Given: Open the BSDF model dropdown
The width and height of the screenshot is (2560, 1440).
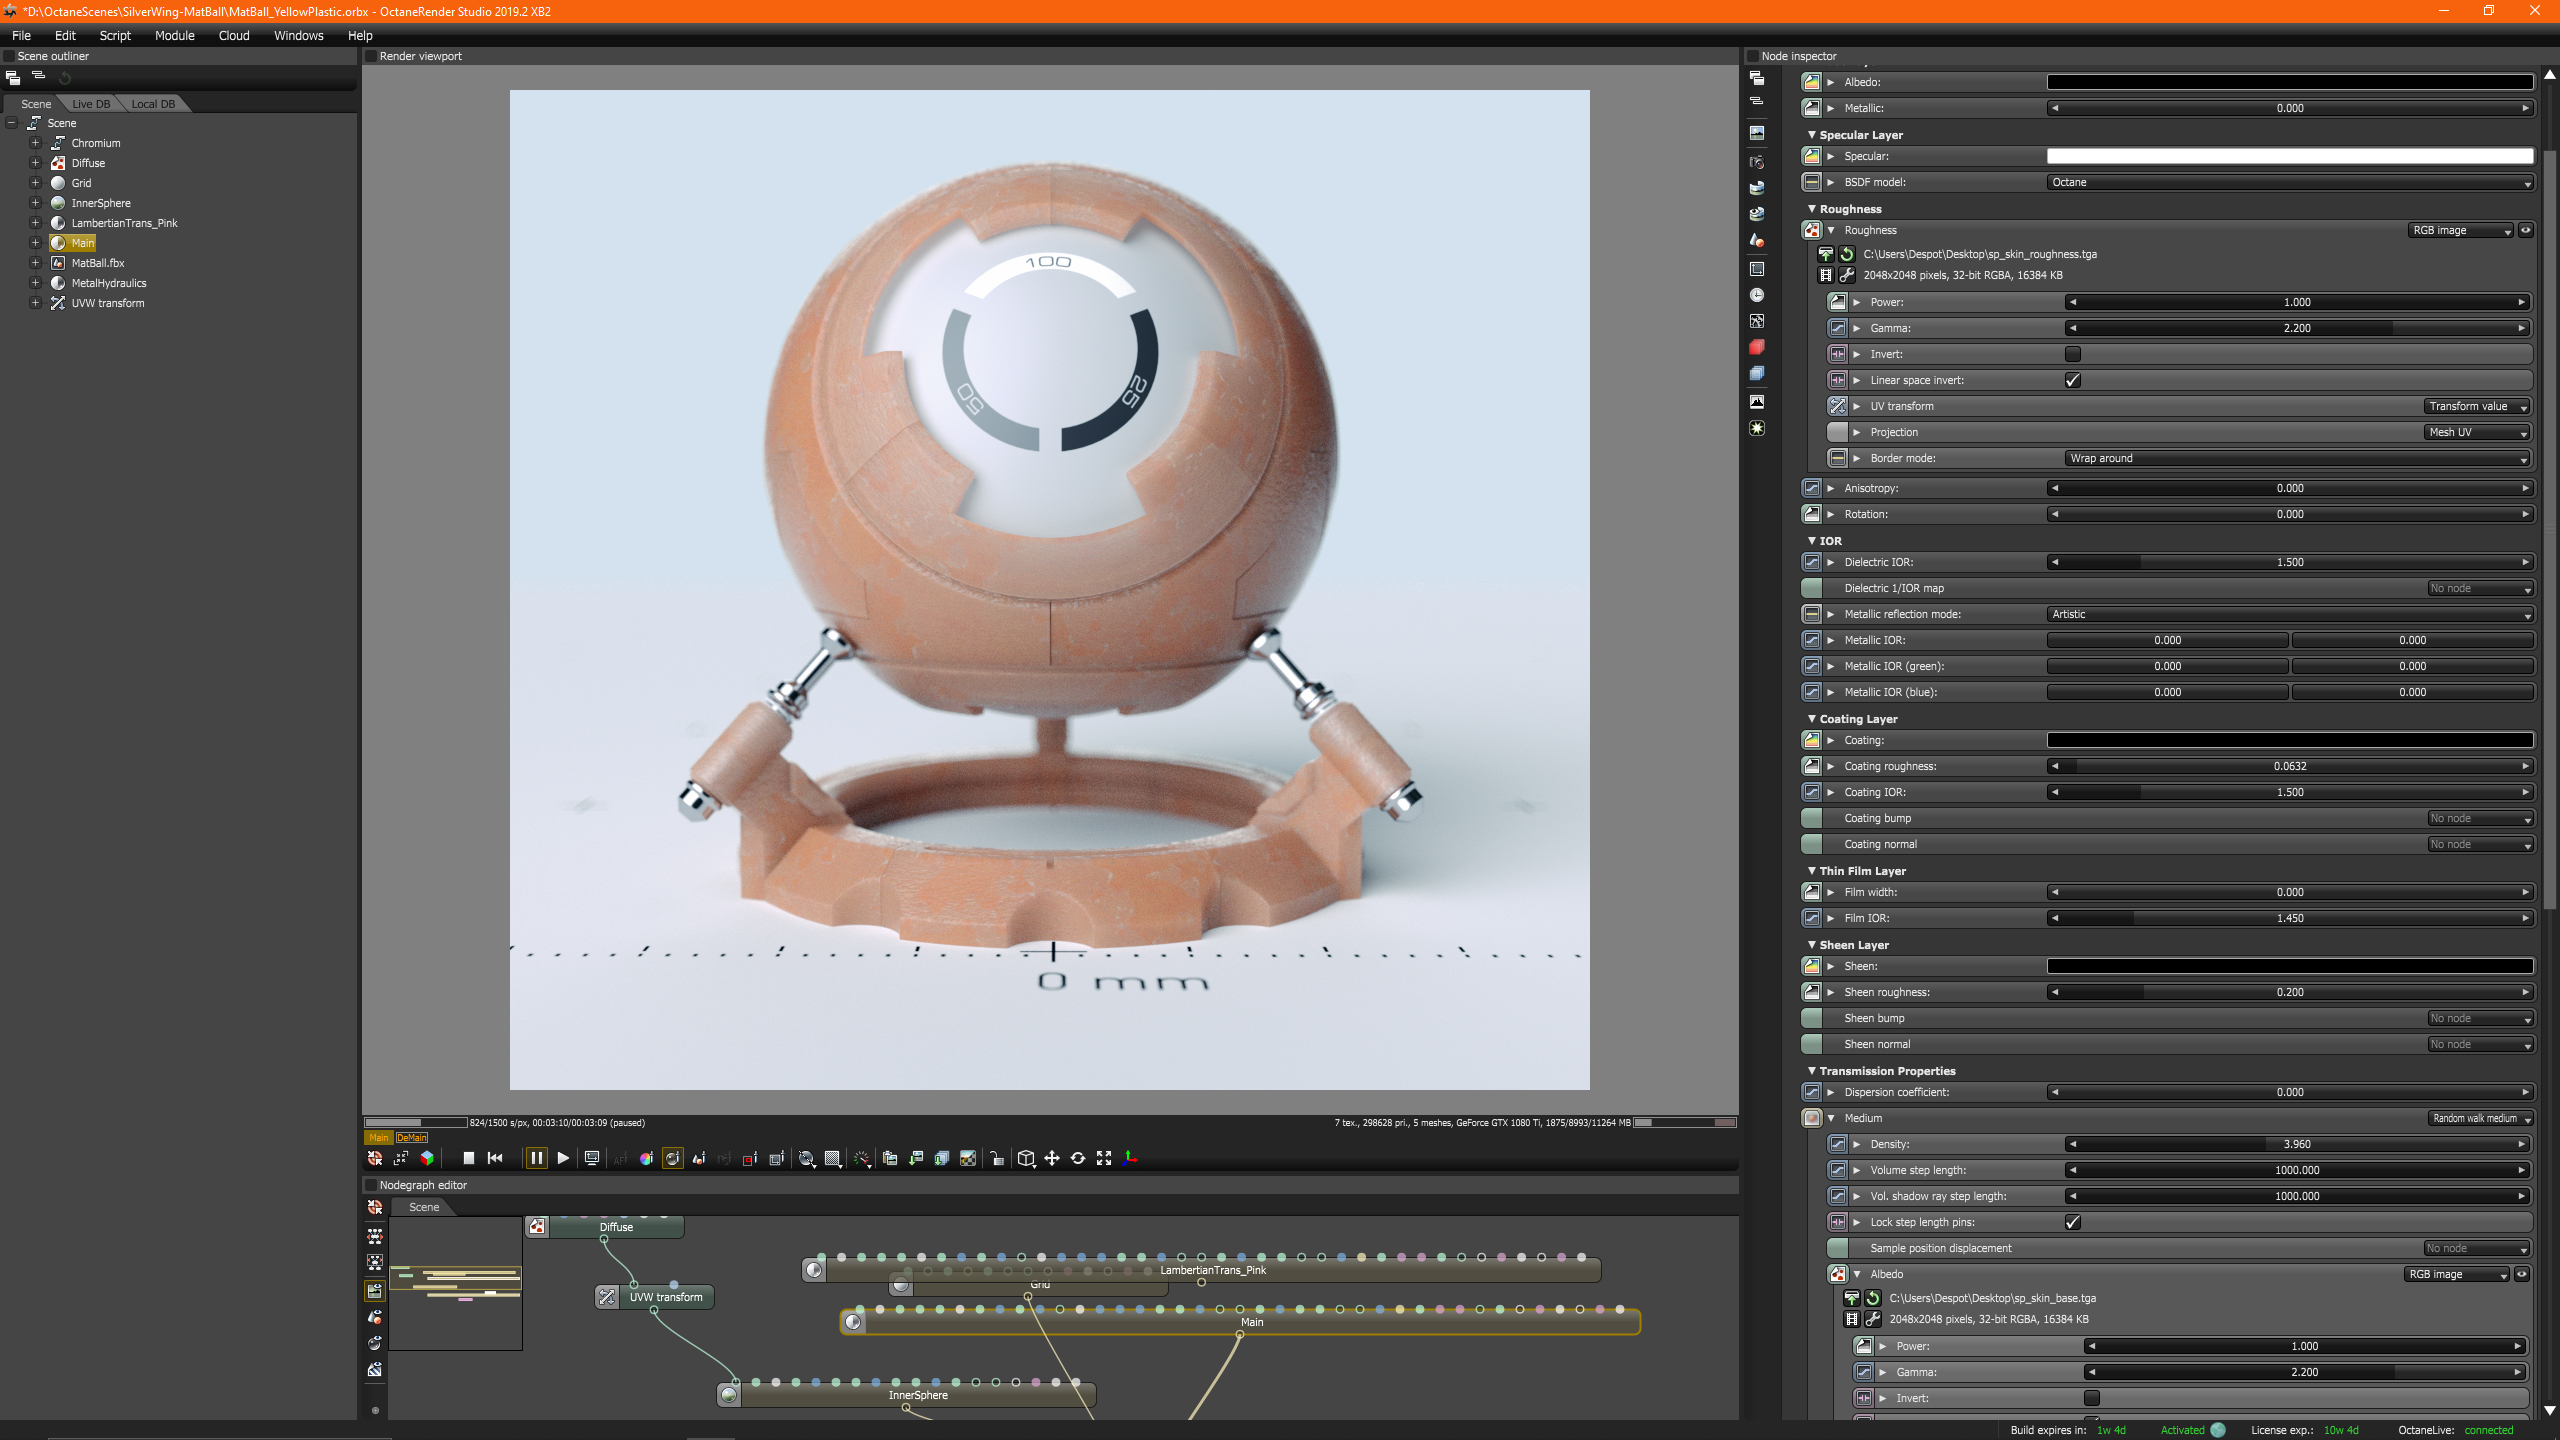Looking at the screenshot, I should [2289, 182].
